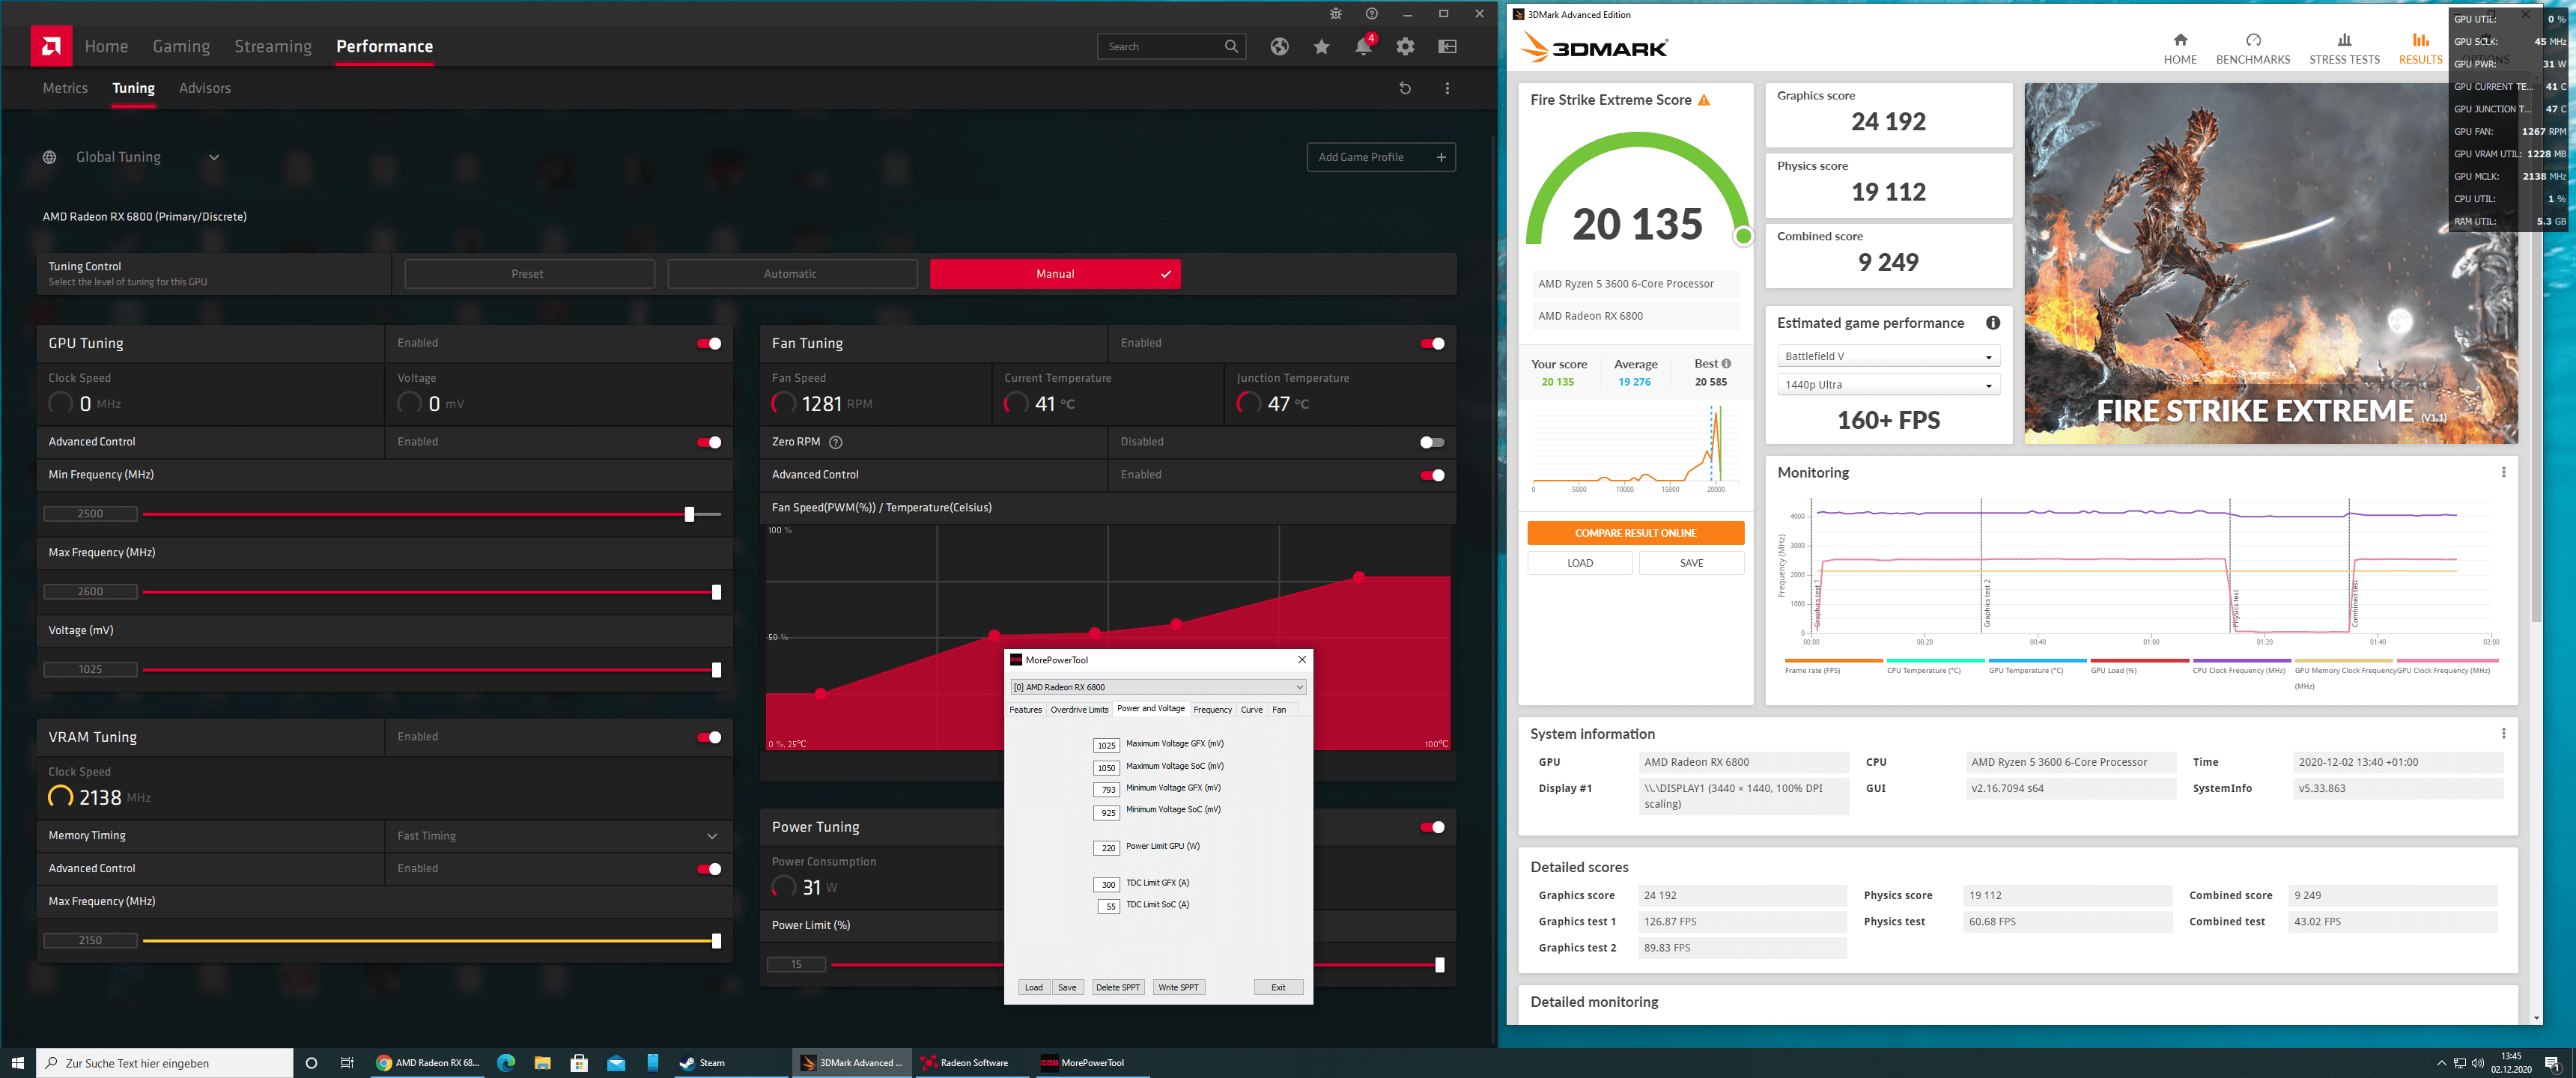Click Best score info icon
Screen dimensions: 2576x1078
[1726, 364]
